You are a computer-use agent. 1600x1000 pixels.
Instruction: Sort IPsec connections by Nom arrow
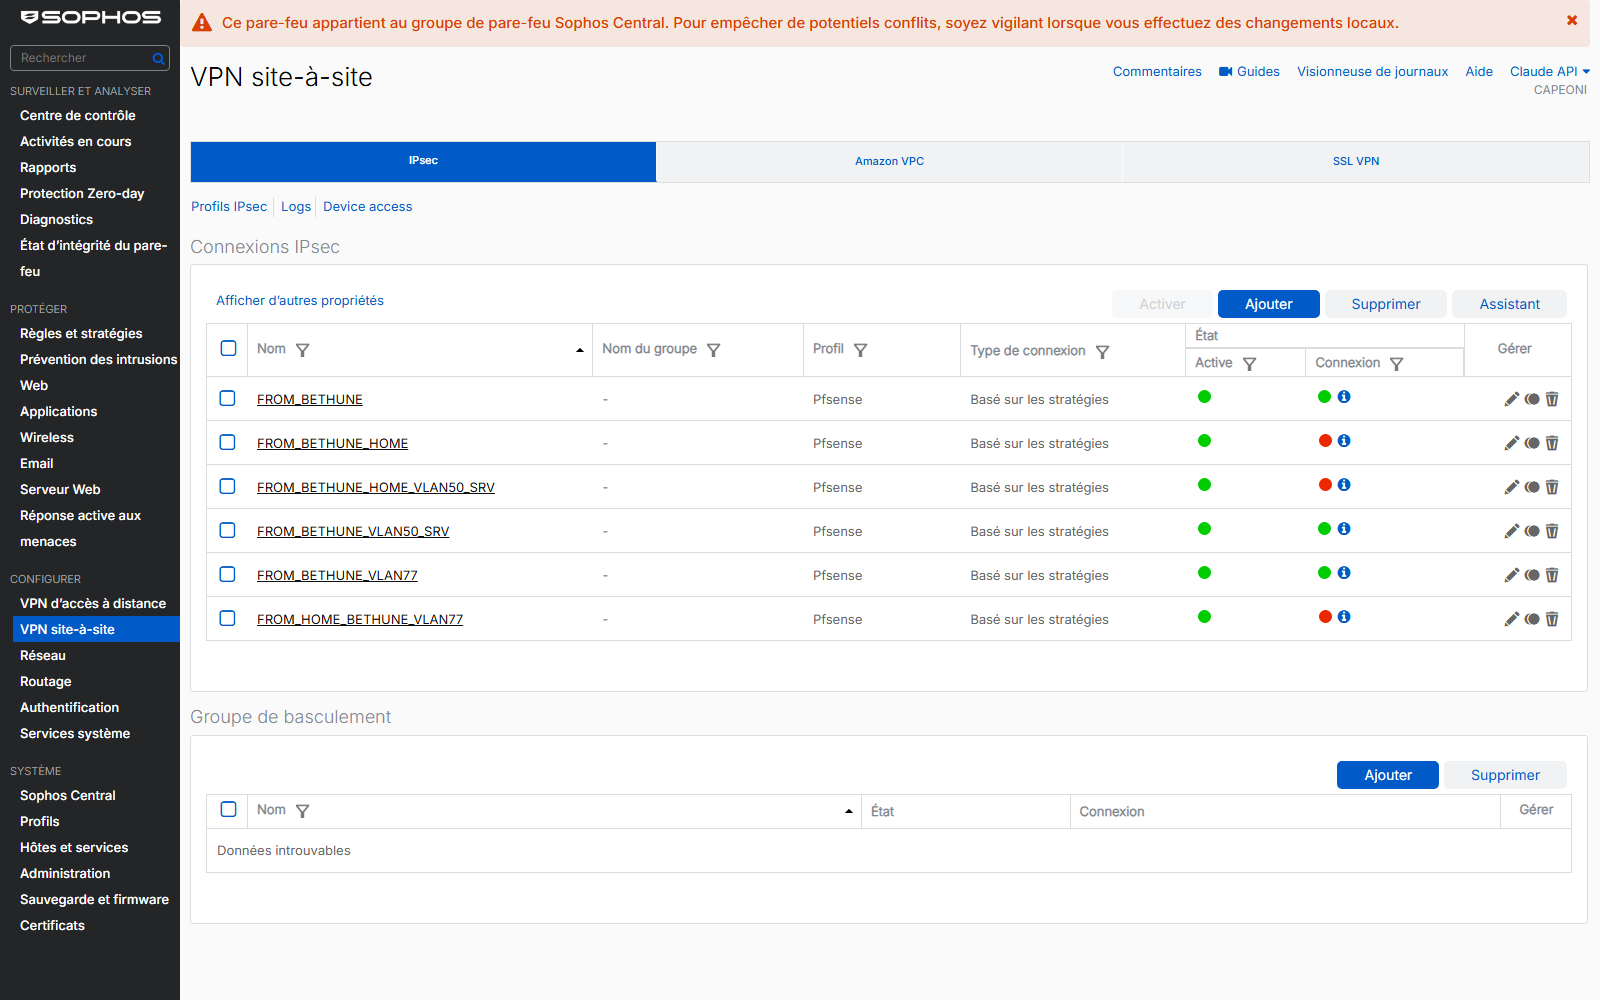tap(580, 350)
